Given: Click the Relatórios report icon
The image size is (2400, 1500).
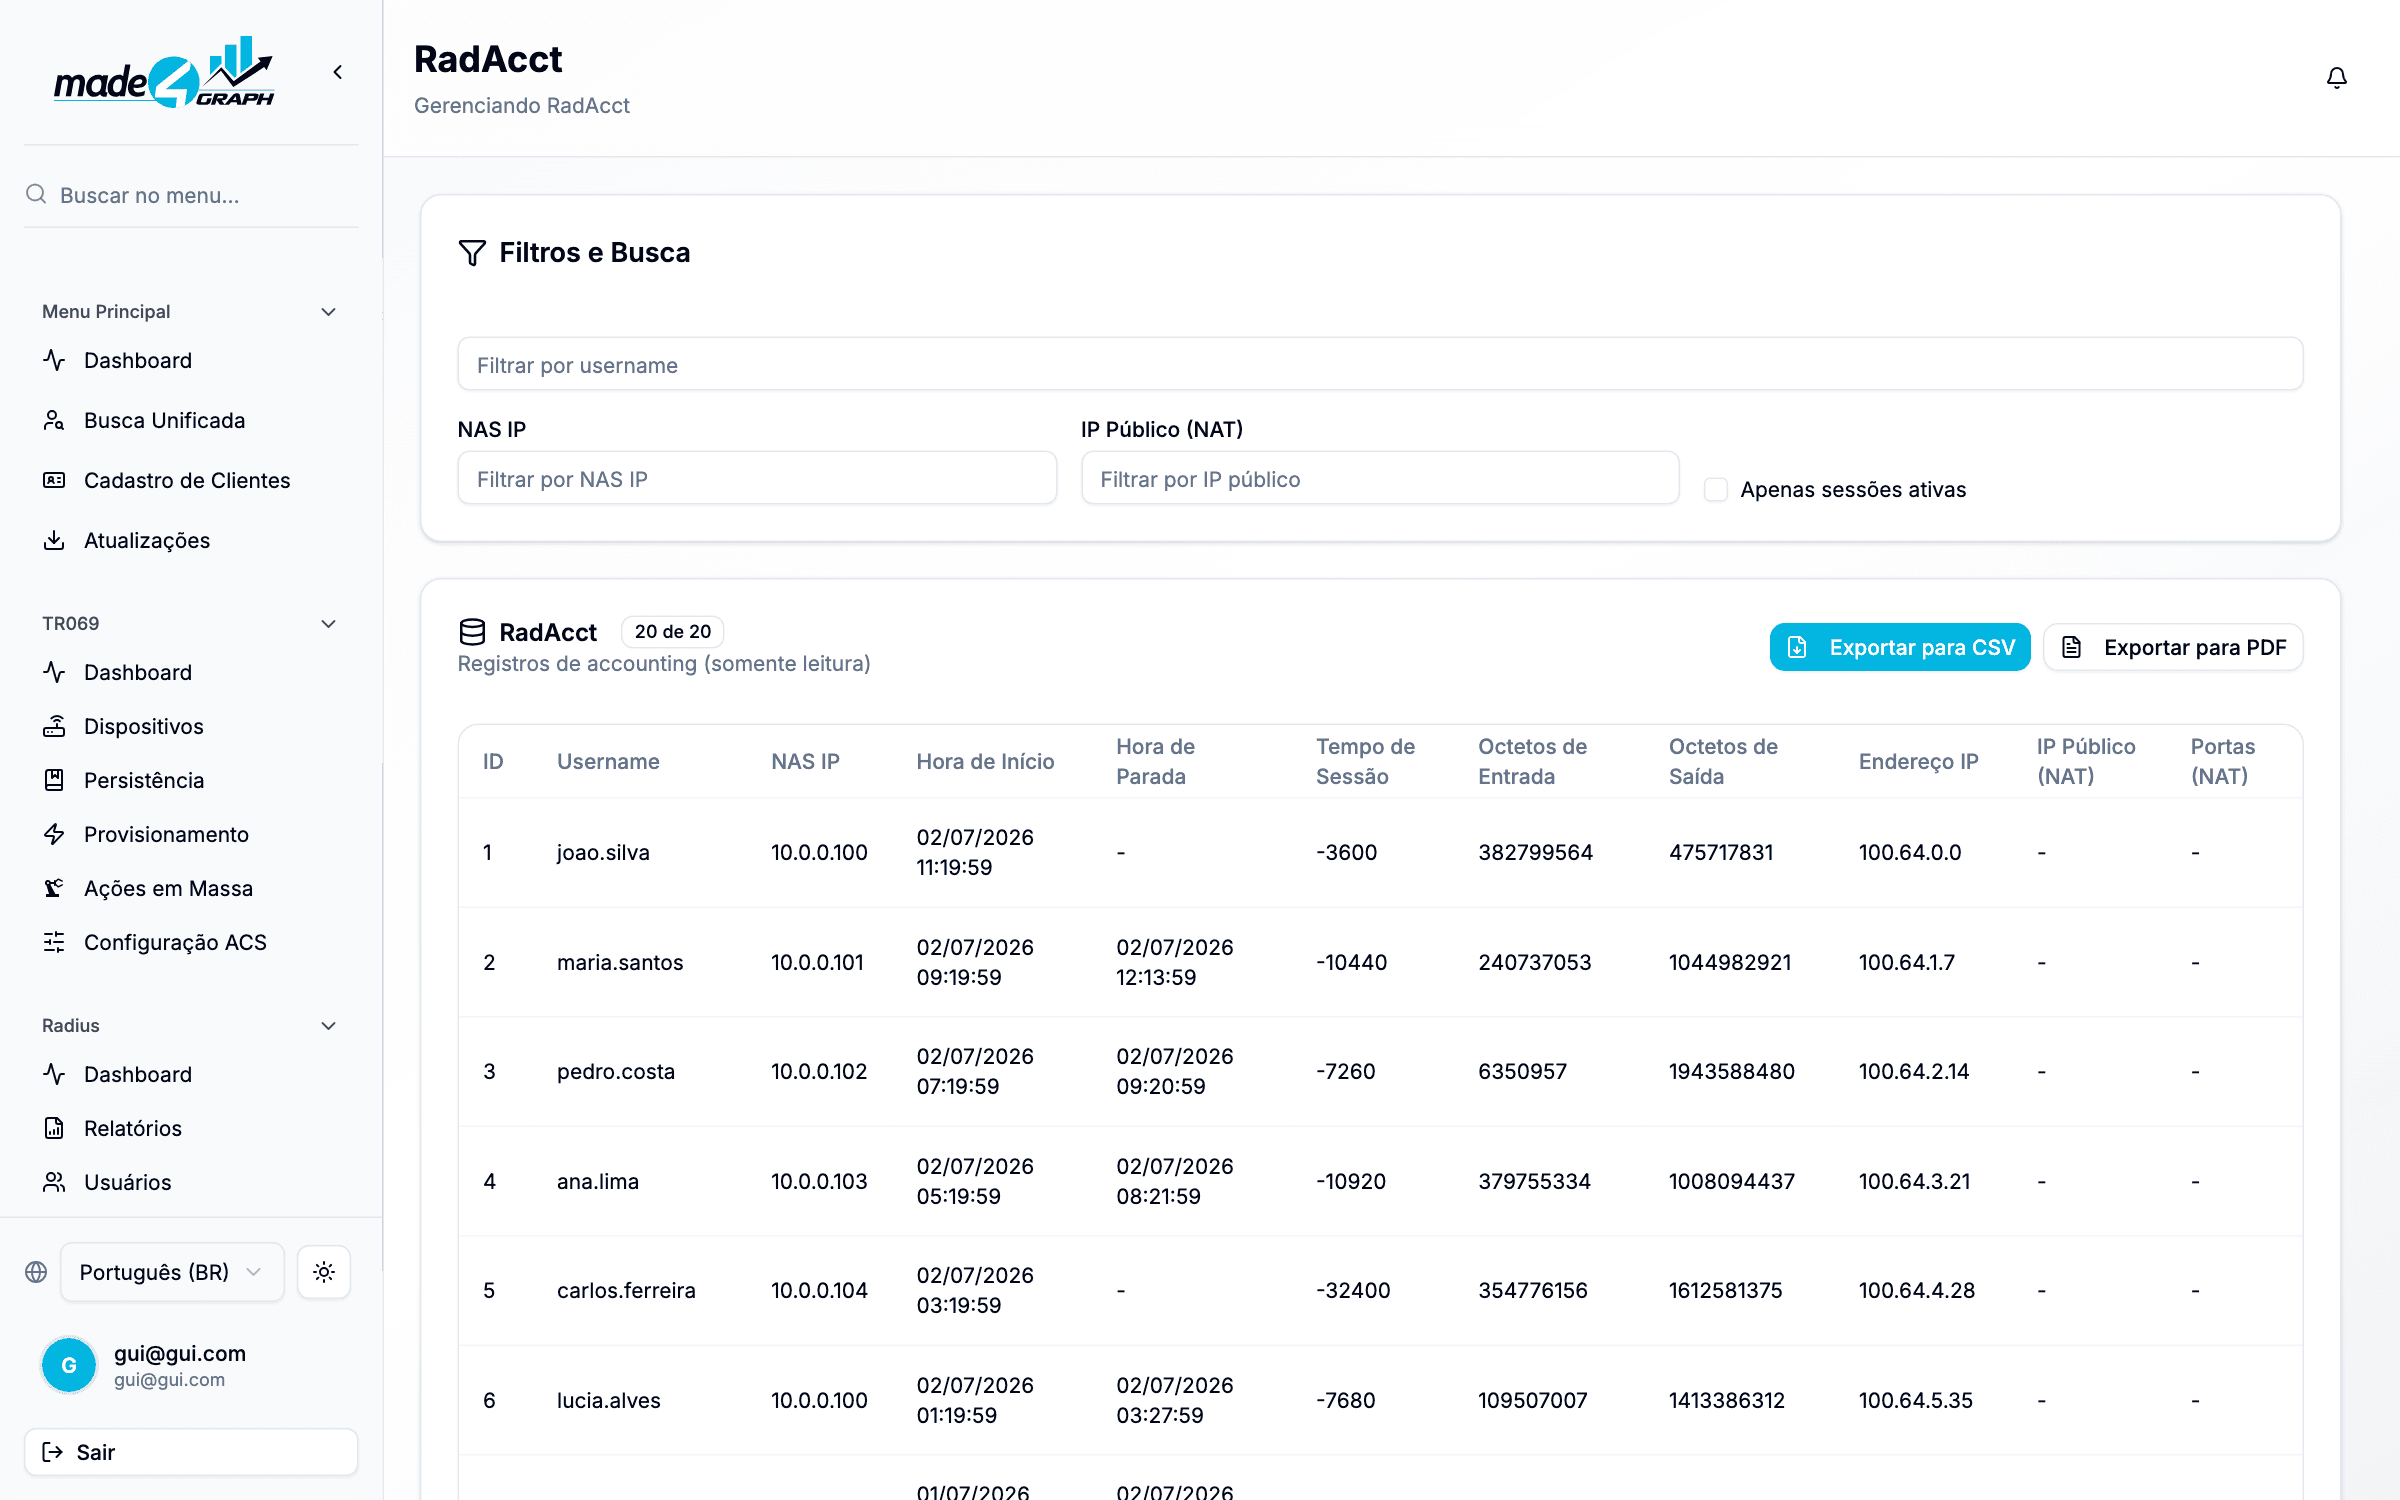Looking at the screenshot, I should coord(54,1128).
